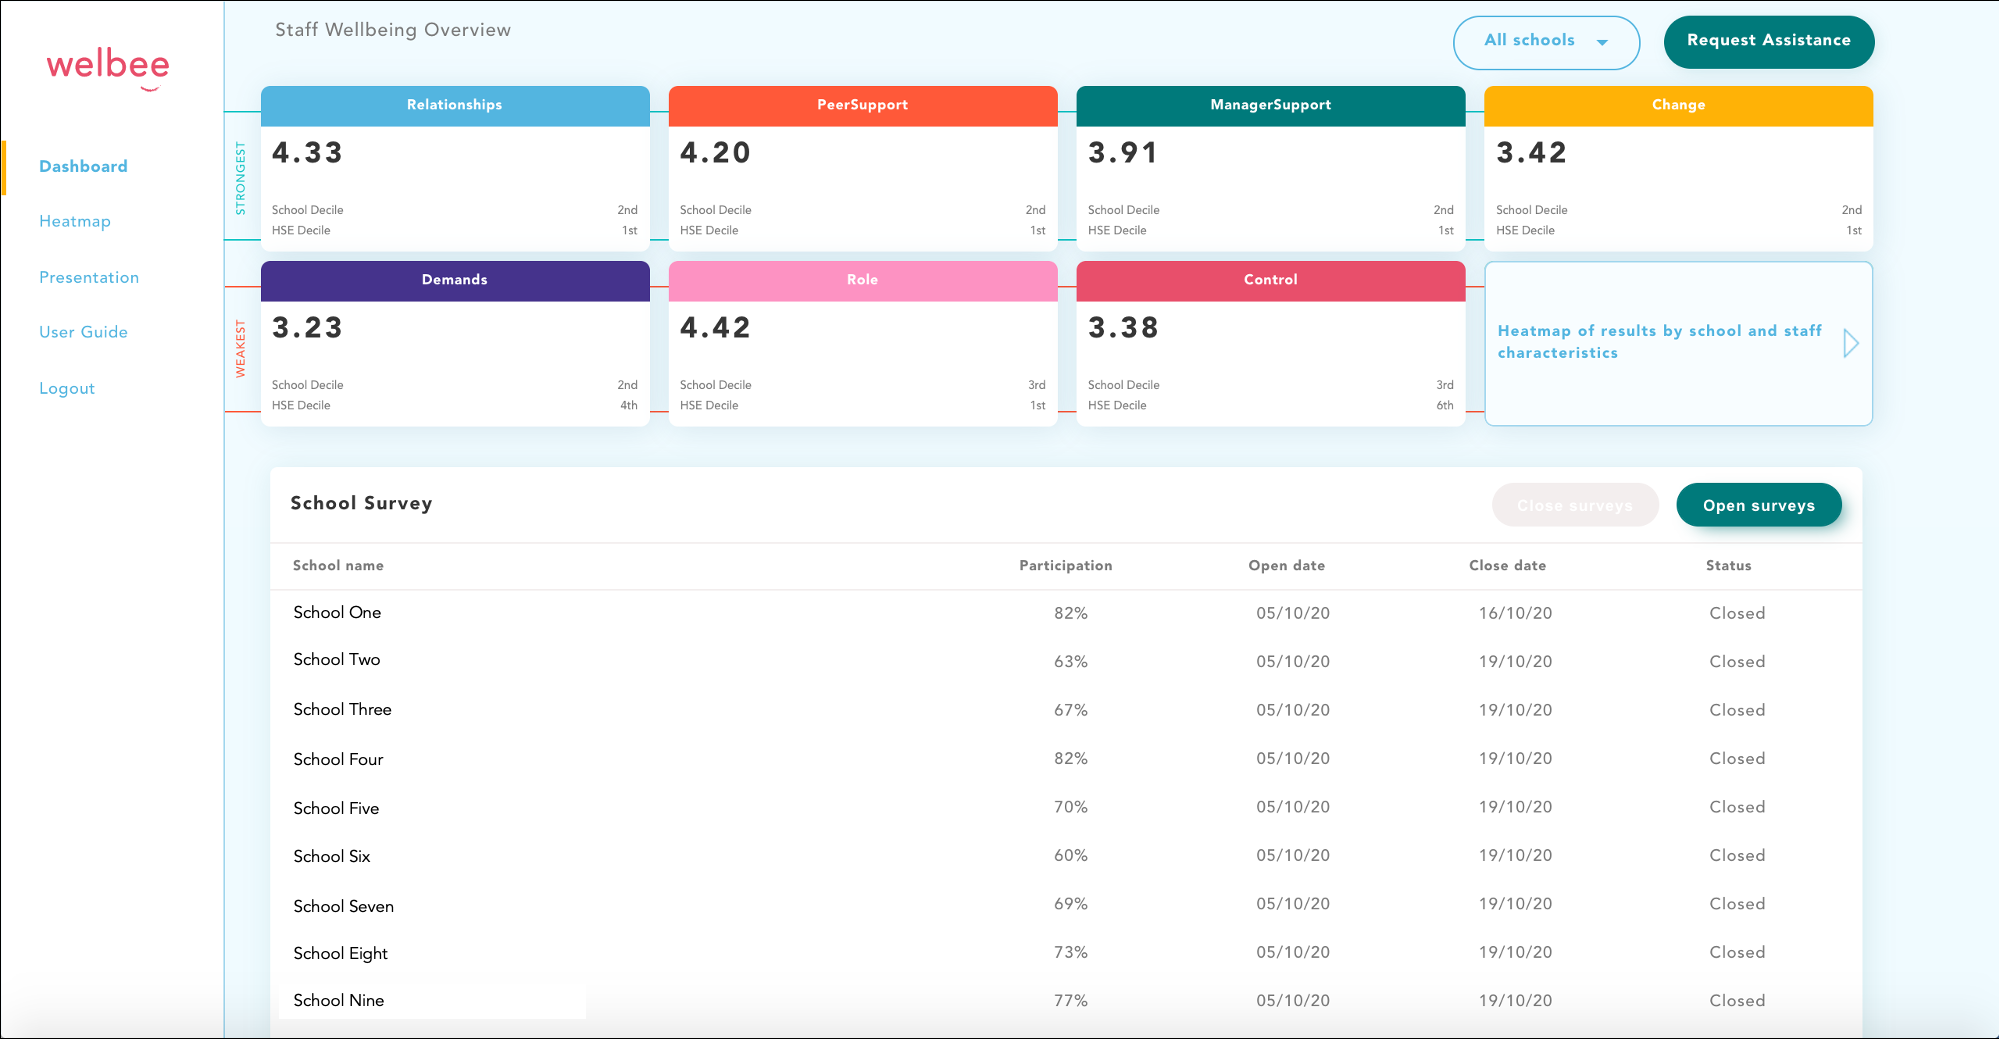Image resolution: width=1999 pixels, height=1039 pixels.
Task: Select the Change score card
Action: pyautogui.click(x=1678, y=170)
